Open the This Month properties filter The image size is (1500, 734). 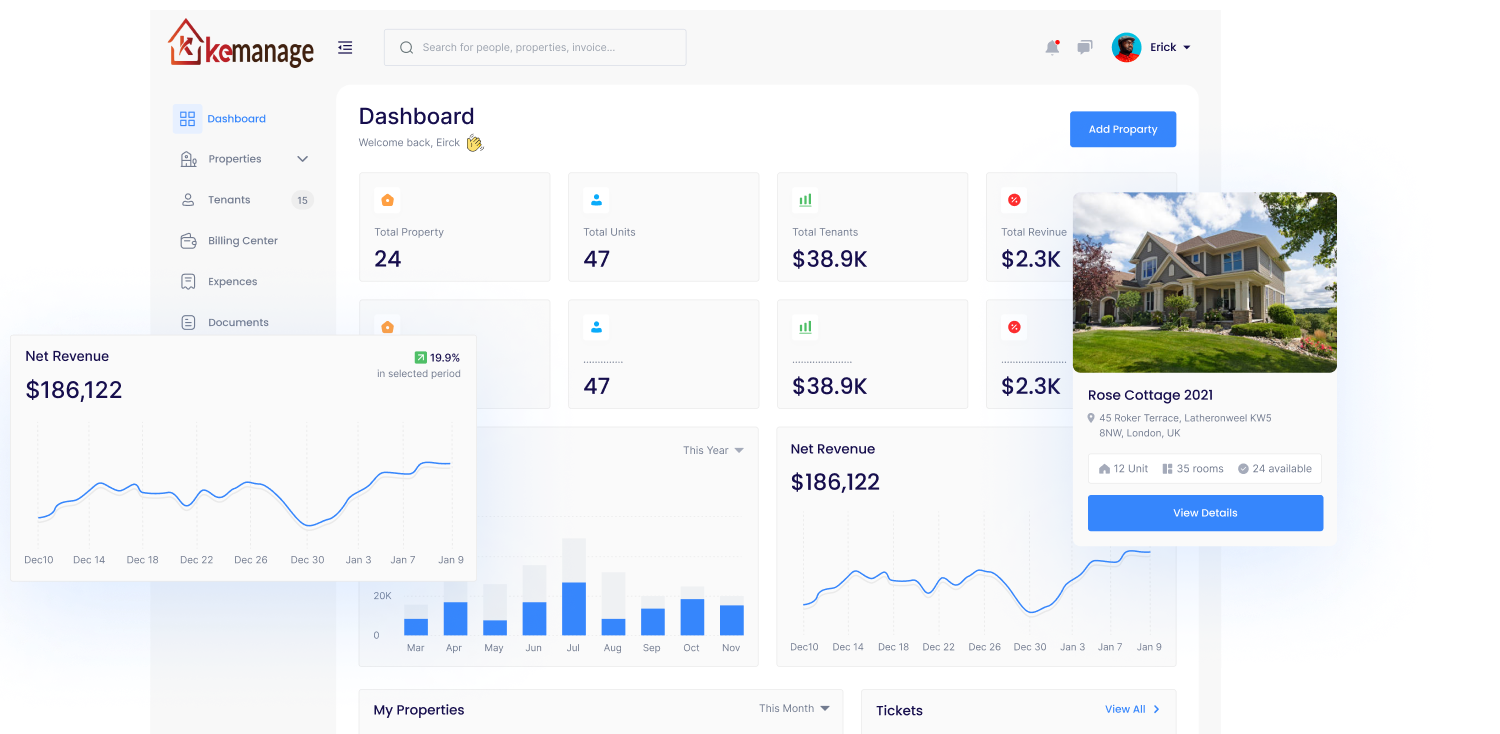794,708
